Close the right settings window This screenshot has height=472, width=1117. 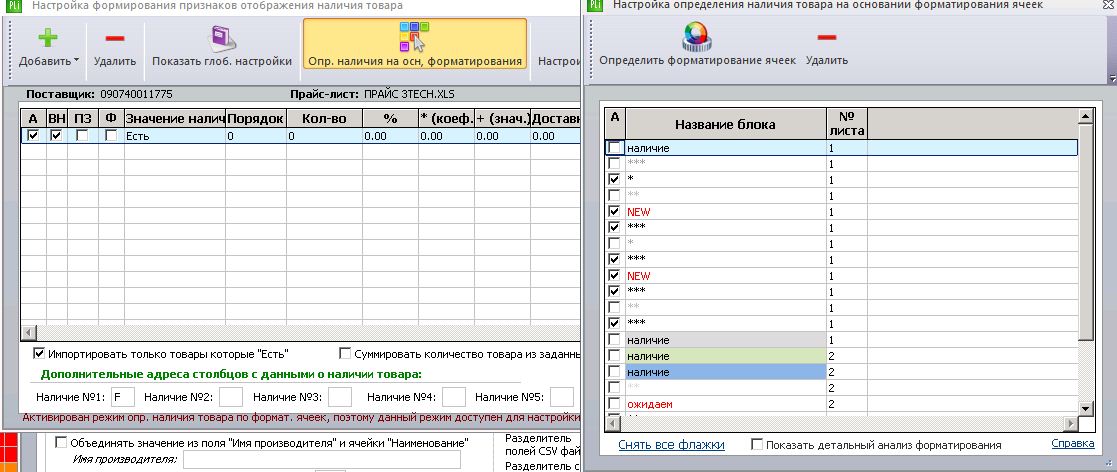click(x=1110, y=4)
